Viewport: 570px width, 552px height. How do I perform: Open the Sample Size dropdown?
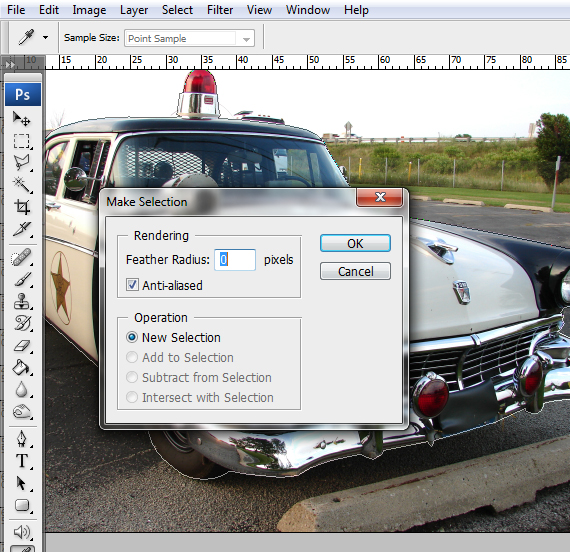189,39
